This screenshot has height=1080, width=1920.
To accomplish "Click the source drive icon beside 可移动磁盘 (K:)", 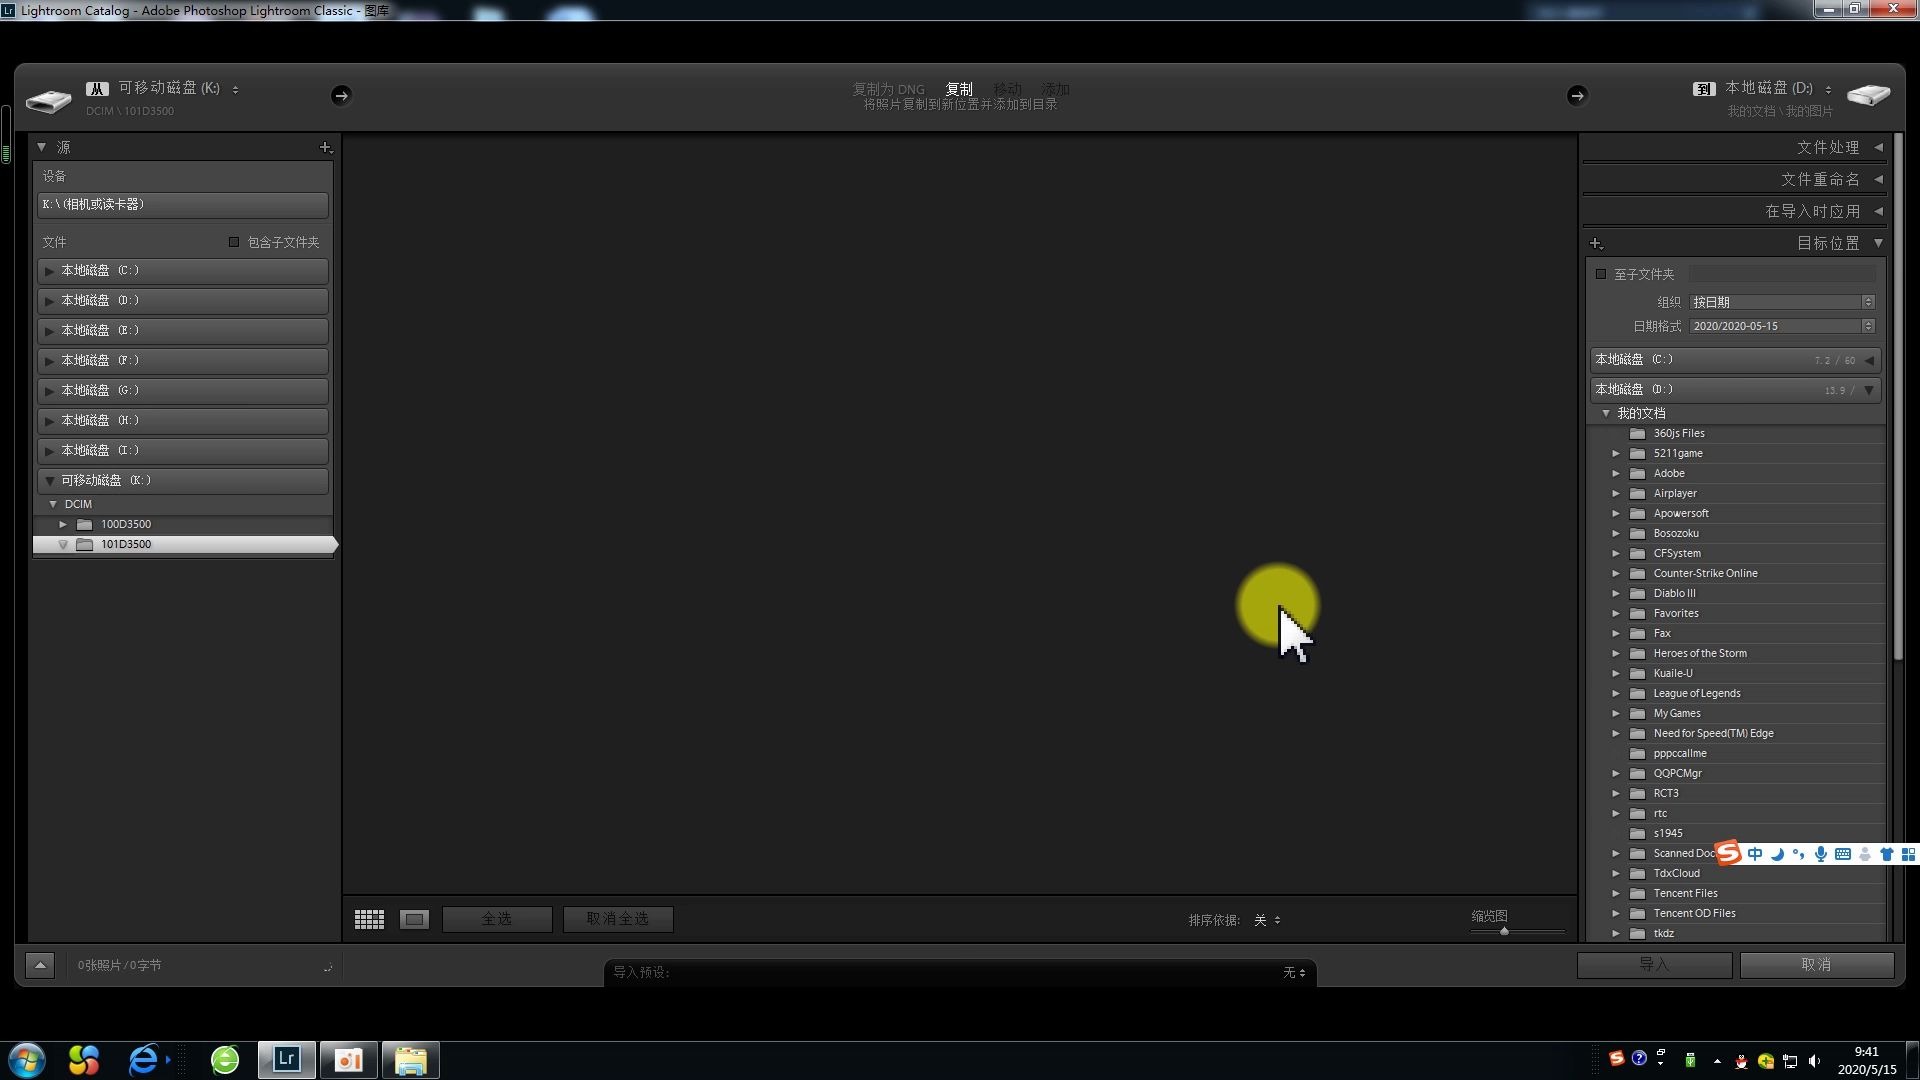I will pyautogui.click(x=48, y=99).
